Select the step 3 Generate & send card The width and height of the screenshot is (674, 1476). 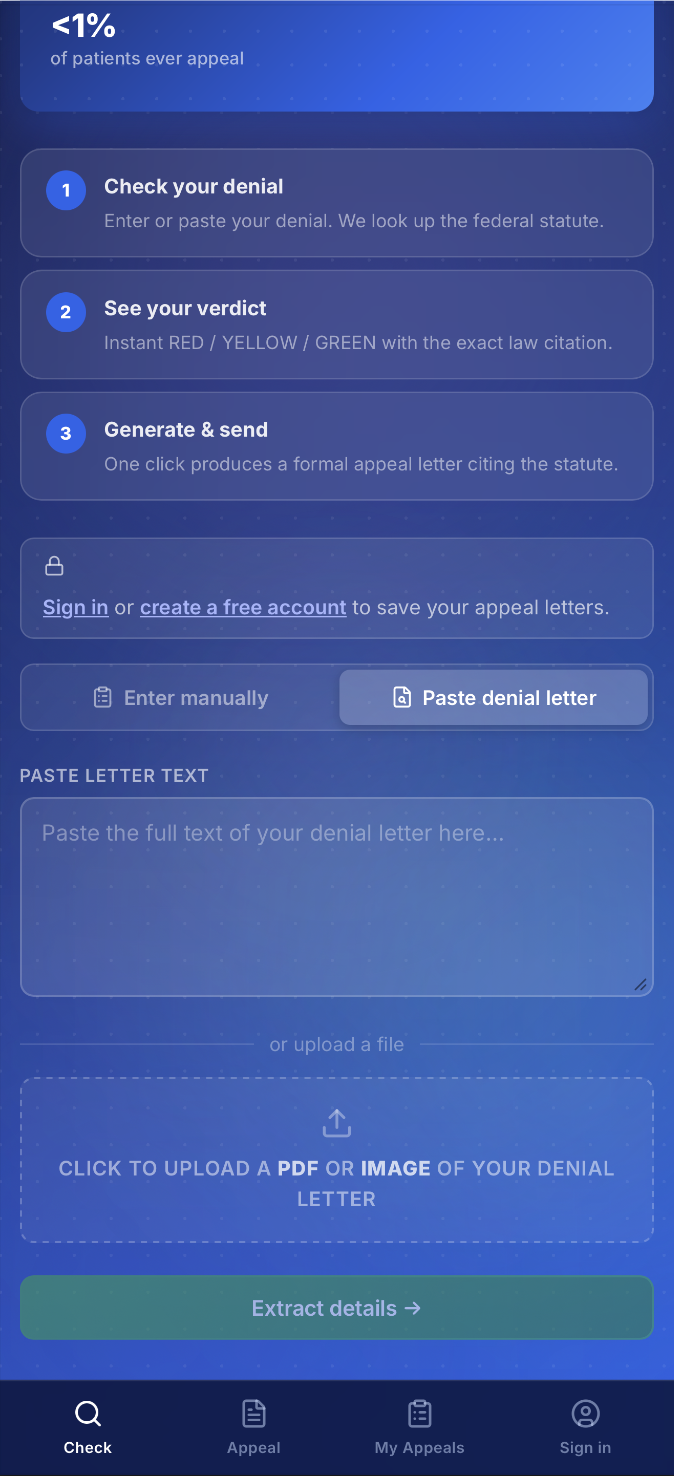337,446
